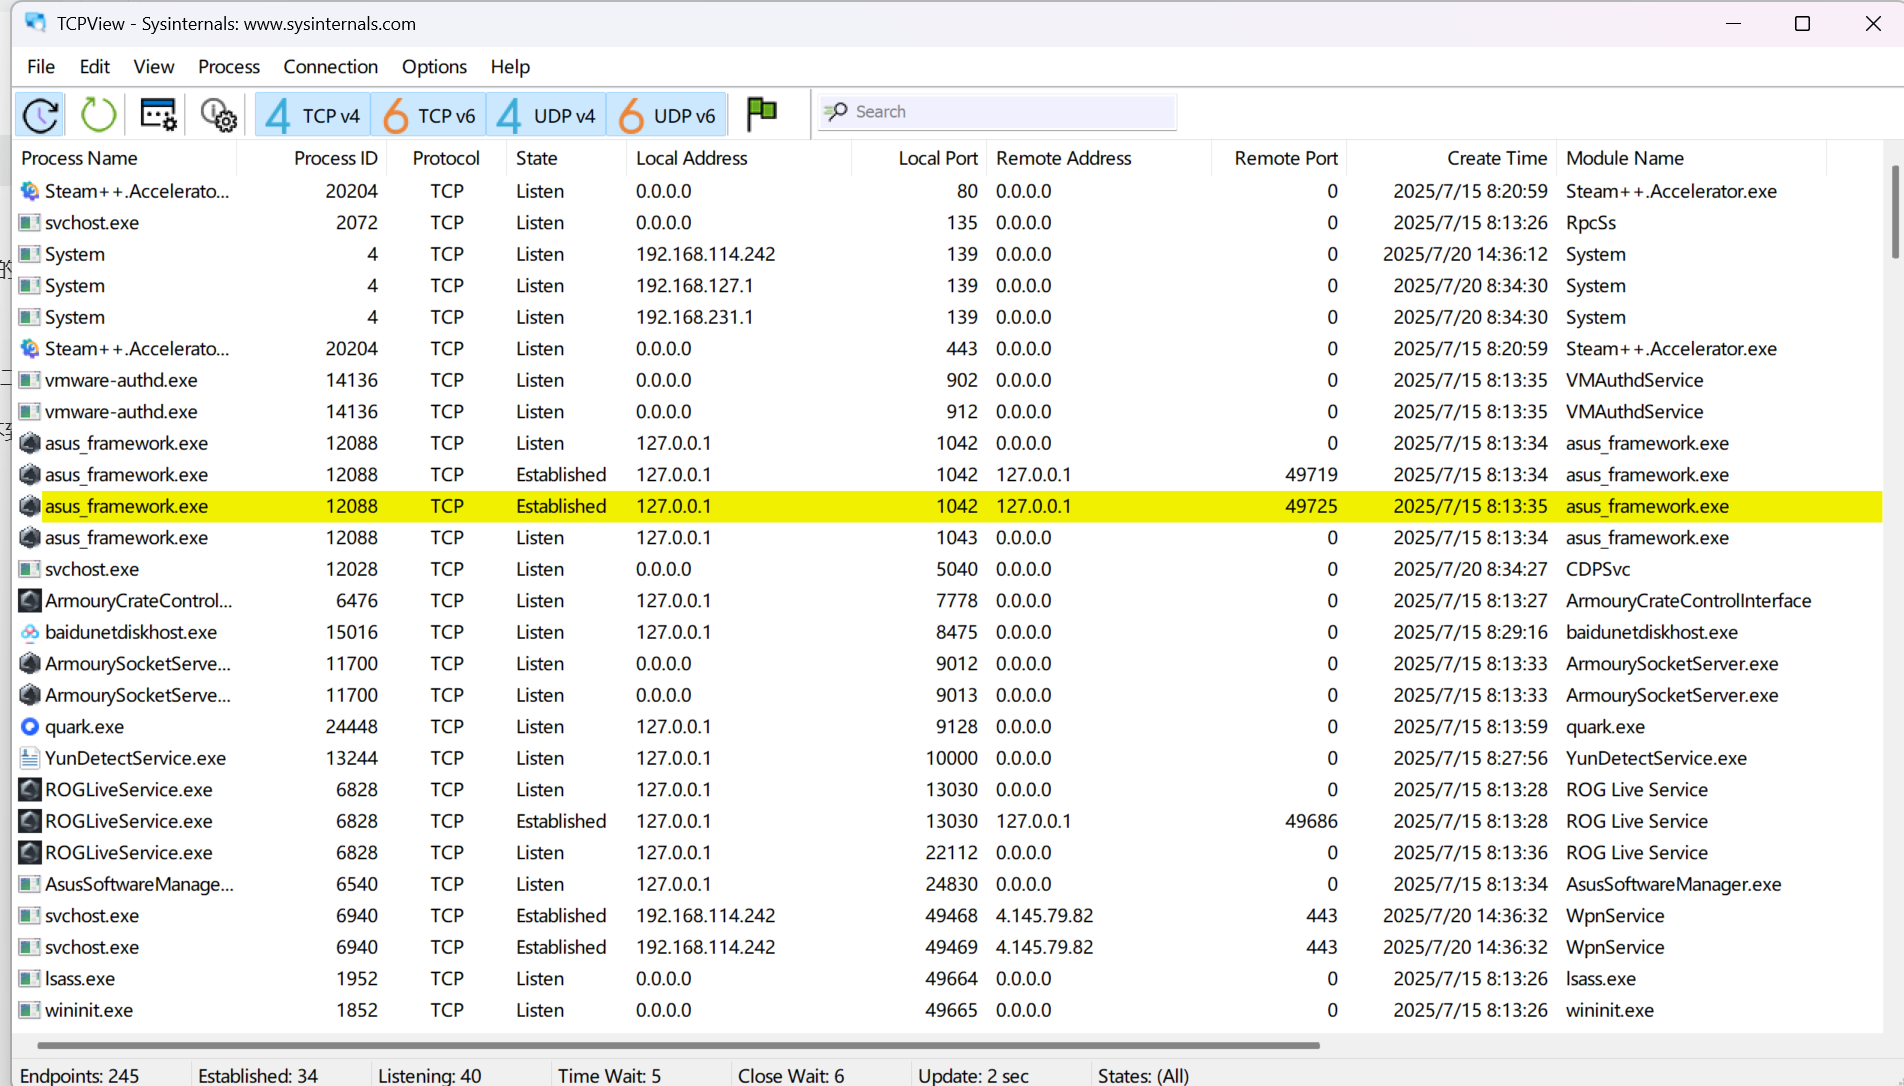Viewport: 1904px width, 1086px height.
Task: Open the clock-and-gear refresh options icon
Action: click(x=218, y=115)
